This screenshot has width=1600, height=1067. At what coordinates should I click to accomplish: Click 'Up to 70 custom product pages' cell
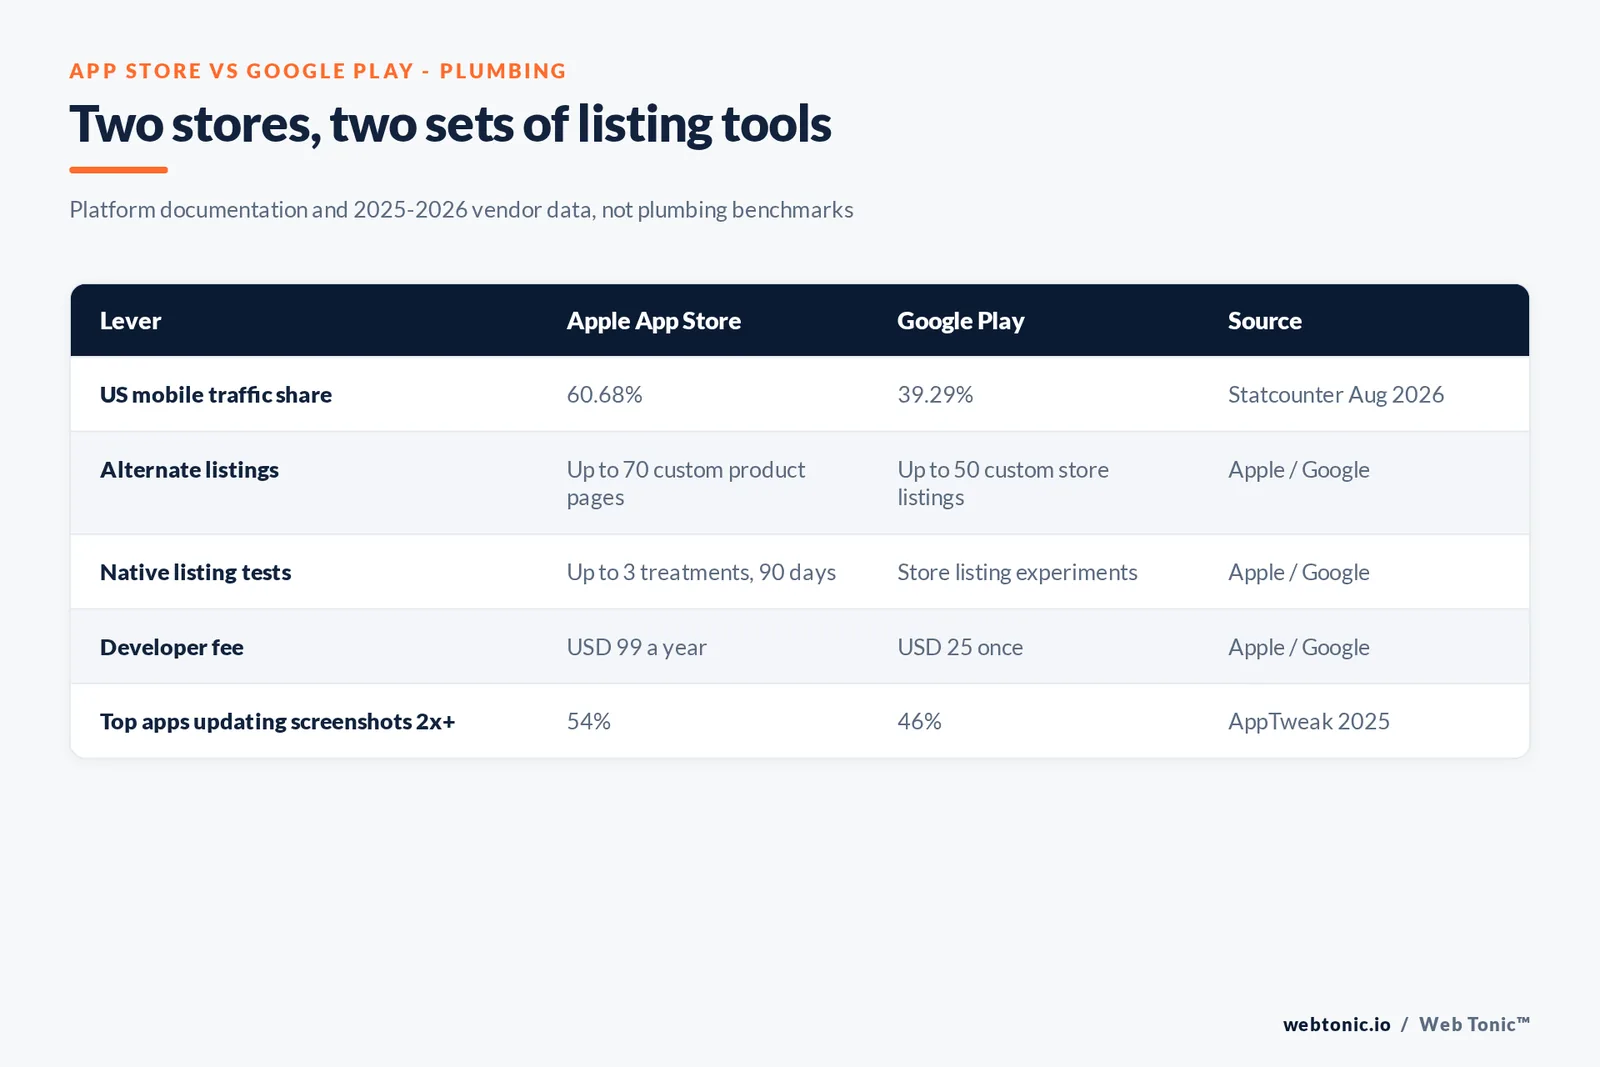click(x=686, y=484)
